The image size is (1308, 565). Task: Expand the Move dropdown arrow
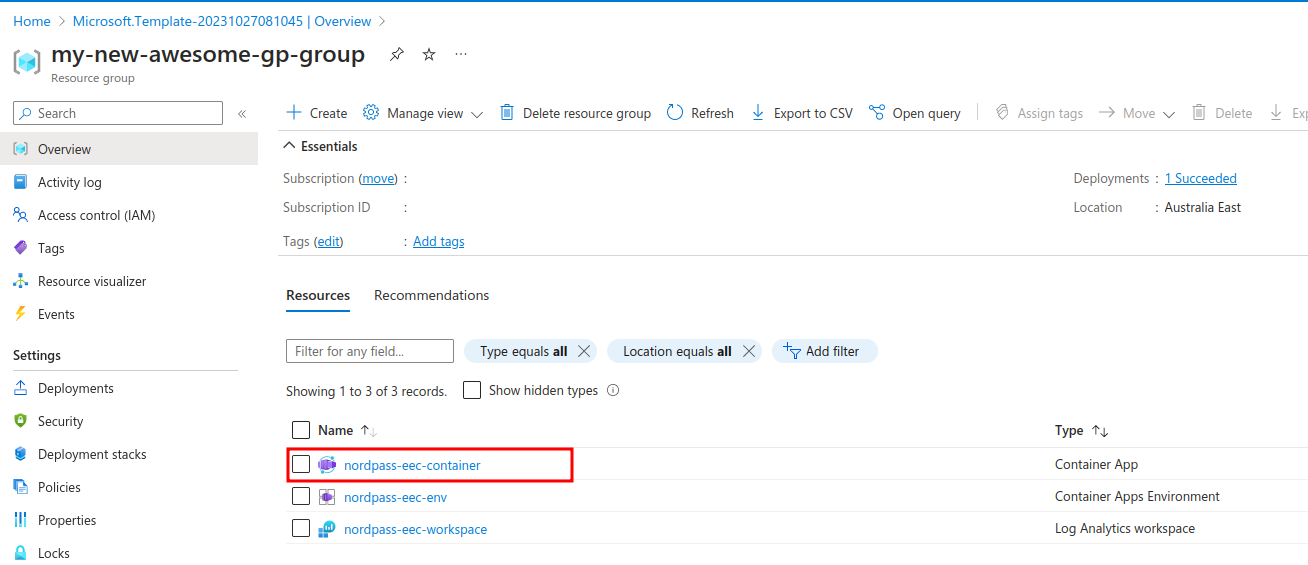tap(1168, 114)
